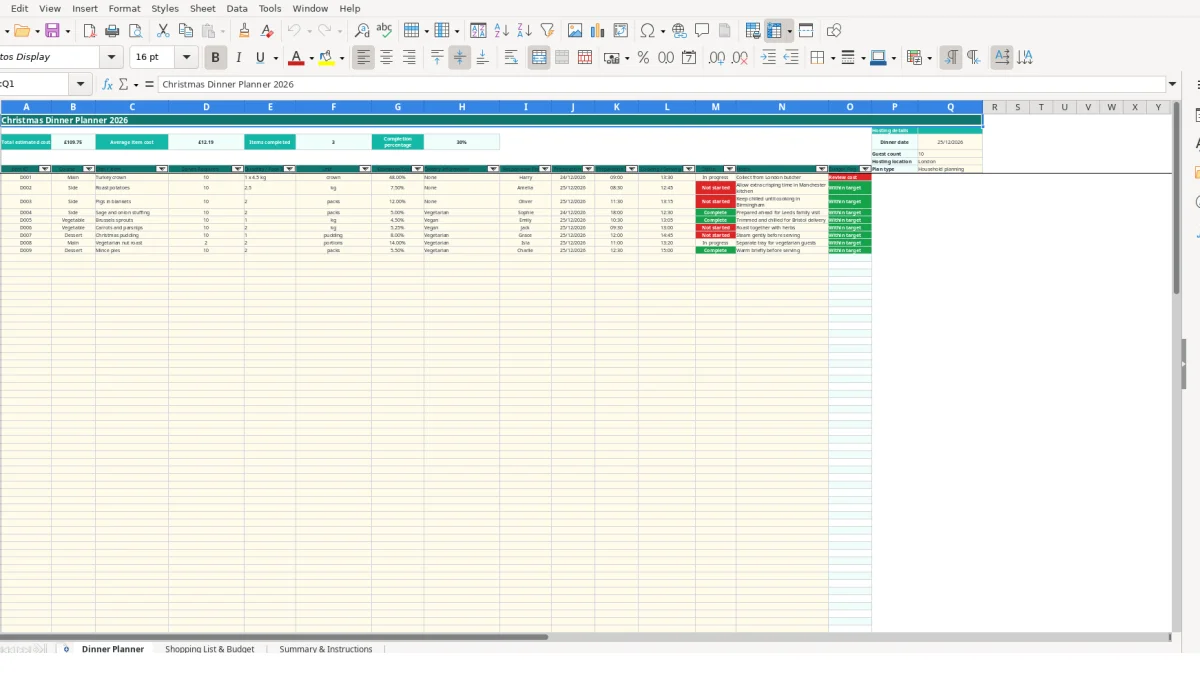The image size is (1200, 675).
Task: Click the Clear Direct Formatting icon
Action: tap(267, 31)
